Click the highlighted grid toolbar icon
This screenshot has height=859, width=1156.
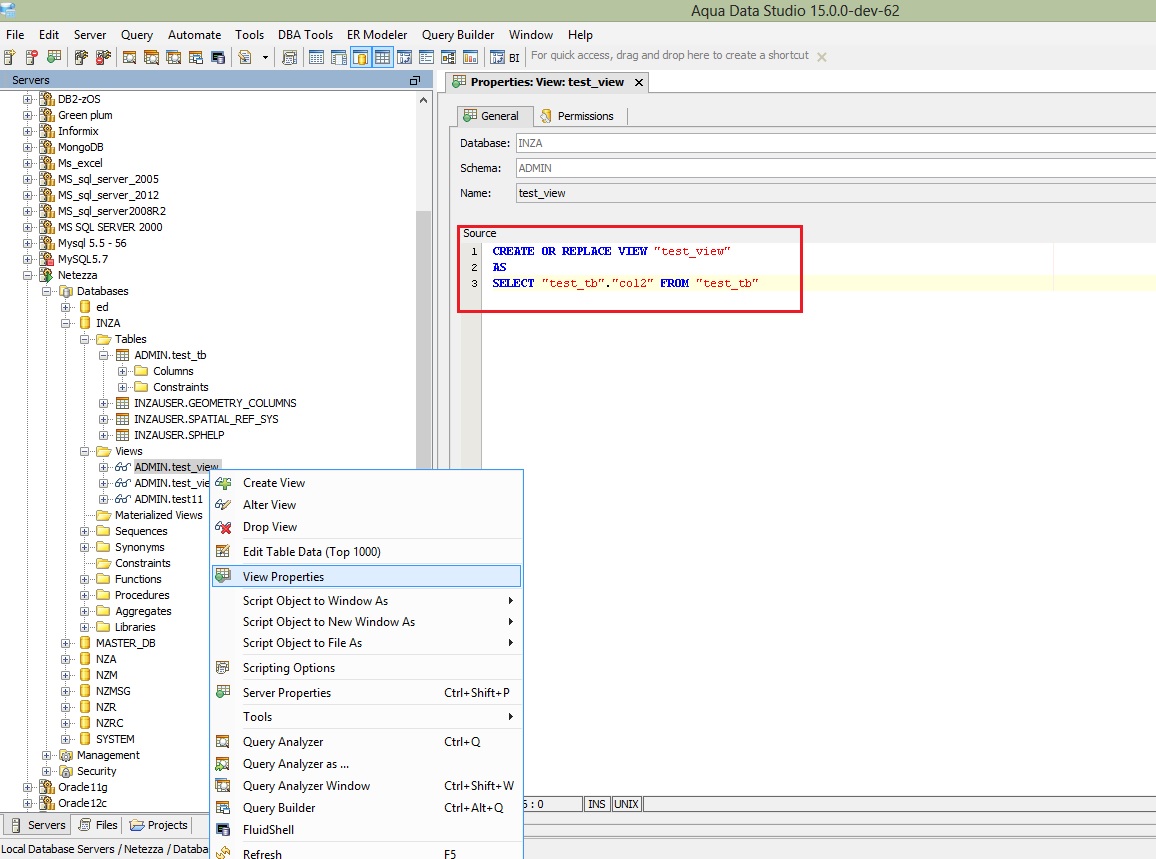(x=383, y=57)
